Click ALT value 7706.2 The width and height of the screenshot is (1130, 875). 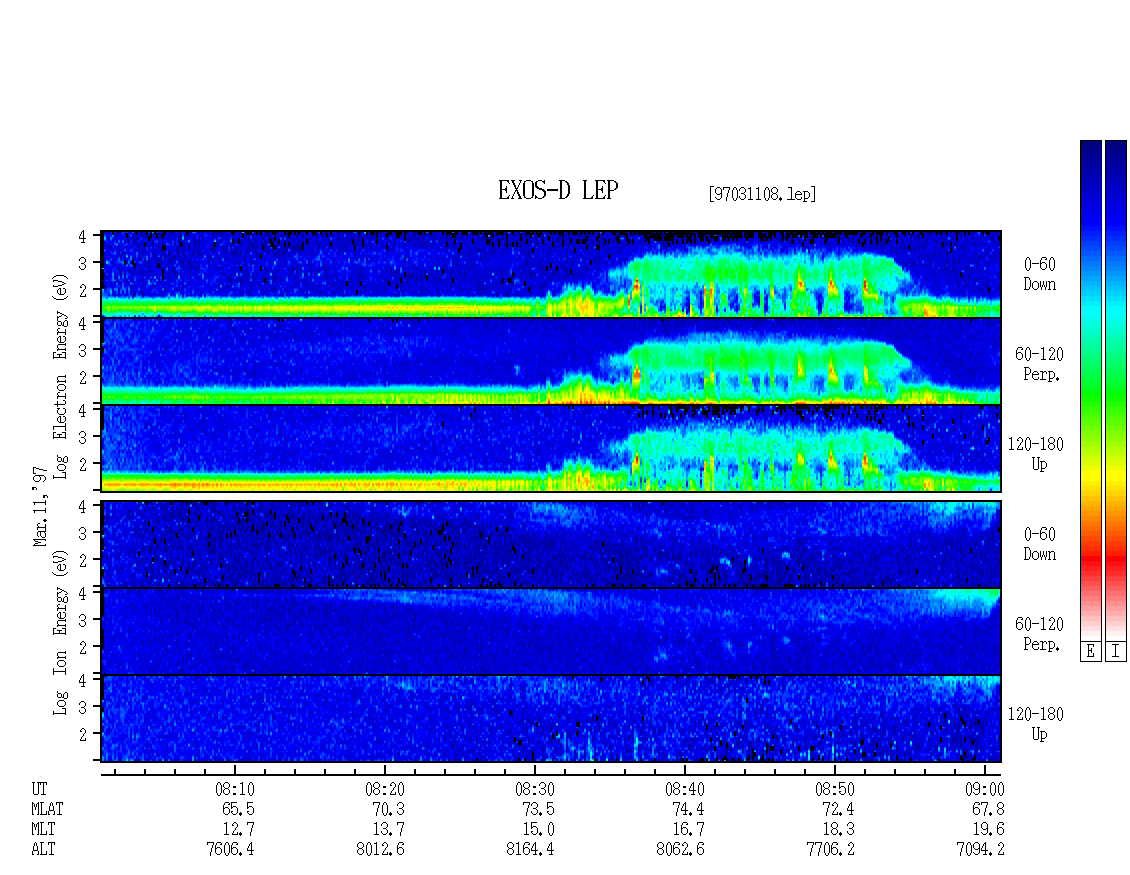point(829,850)
